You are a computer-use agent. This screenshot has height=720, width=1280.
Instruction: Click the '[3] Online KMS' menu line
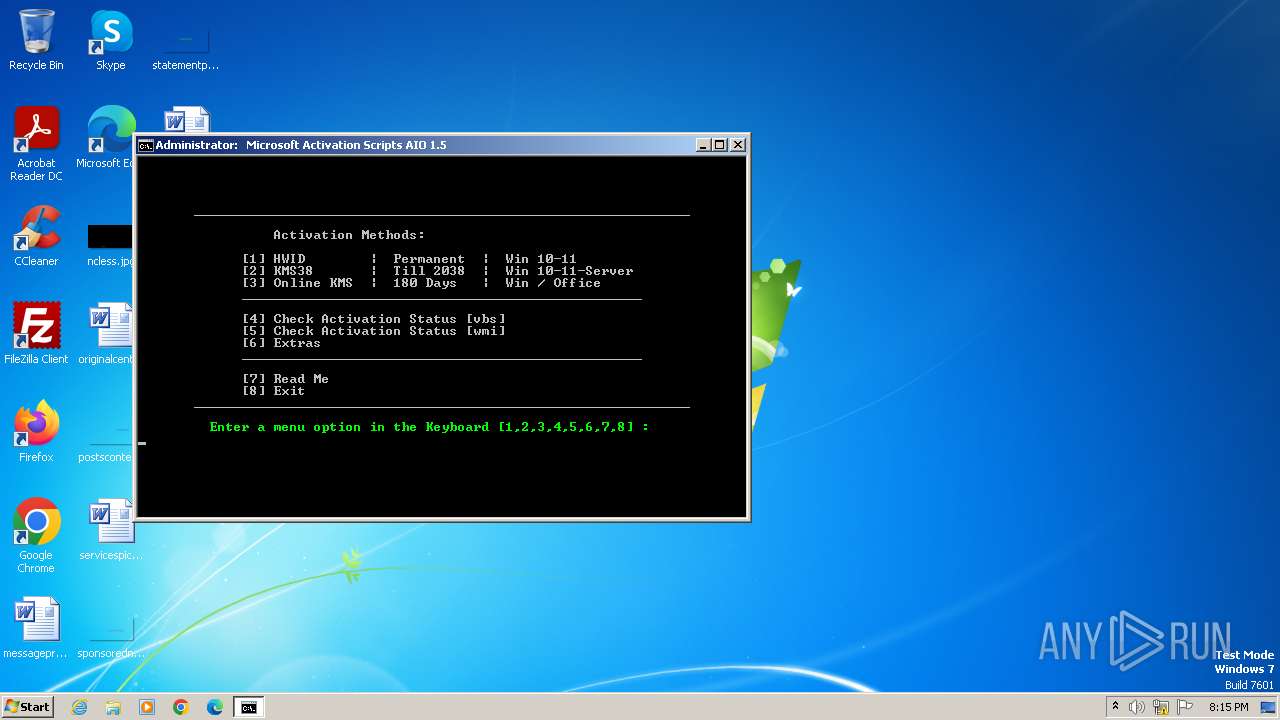pyautogui.click(x=422, y=283)
